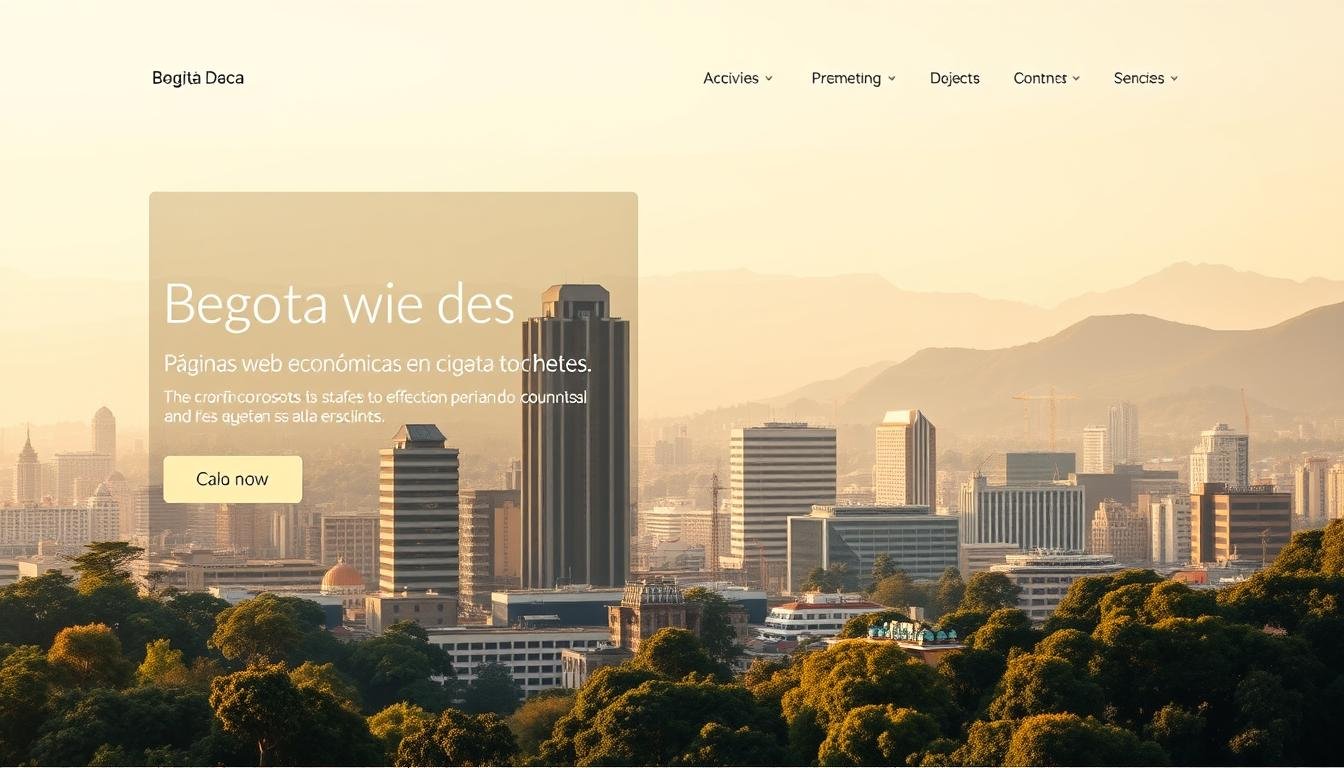Click the Premeting nav label
1344x768 pixels.
click(x=846, y=78)
